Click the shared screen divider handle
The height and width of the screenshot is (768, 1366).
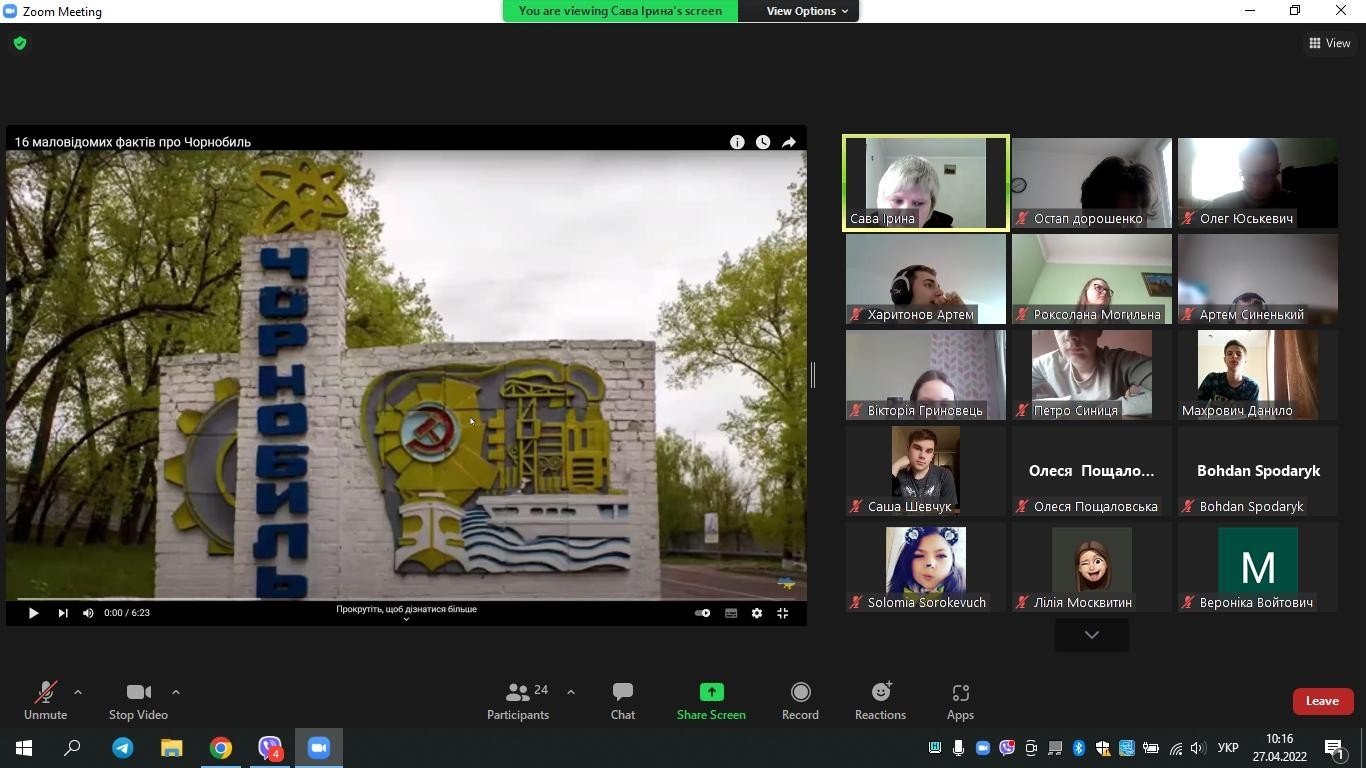pyautogui.click(x=813, y=375)
